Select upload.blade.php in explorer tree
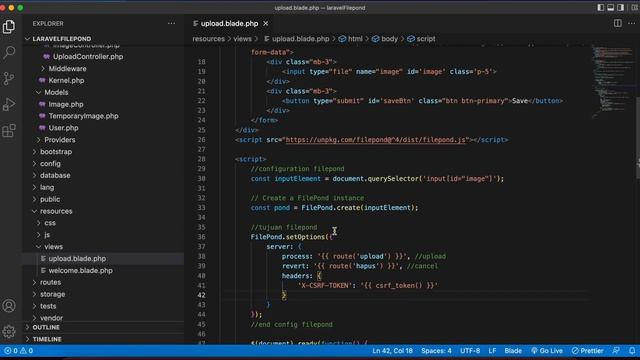Screen dimensions: 640x360 [x=77, y=258]
